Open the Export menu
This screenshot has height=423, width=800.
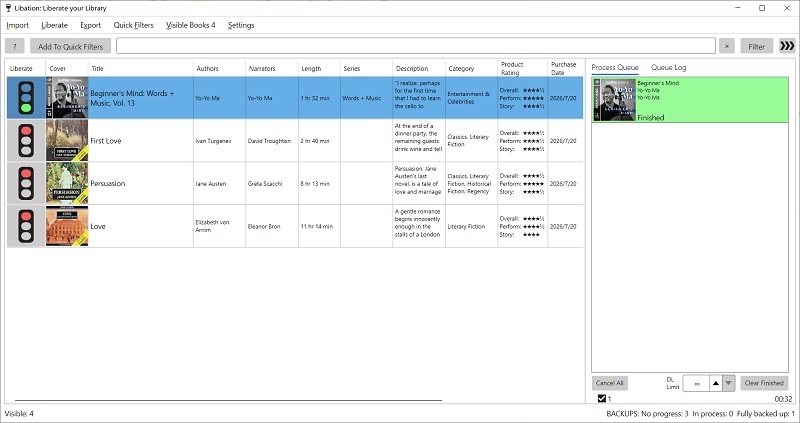pyautogui.click(x=91, y=25)
